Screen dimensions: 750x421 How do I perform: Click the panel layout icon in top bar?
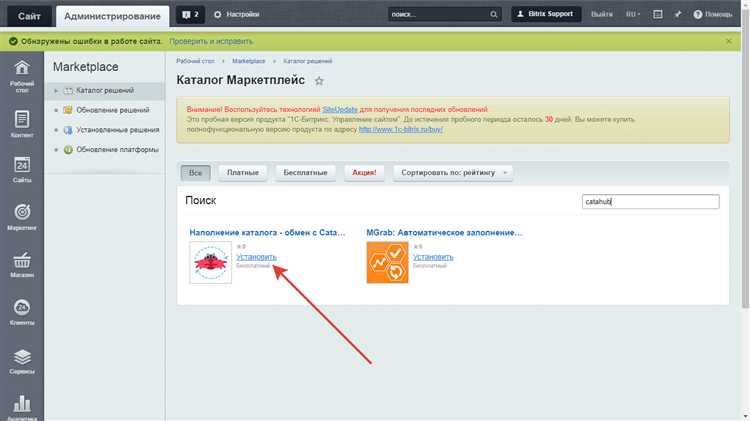[658, 14]
